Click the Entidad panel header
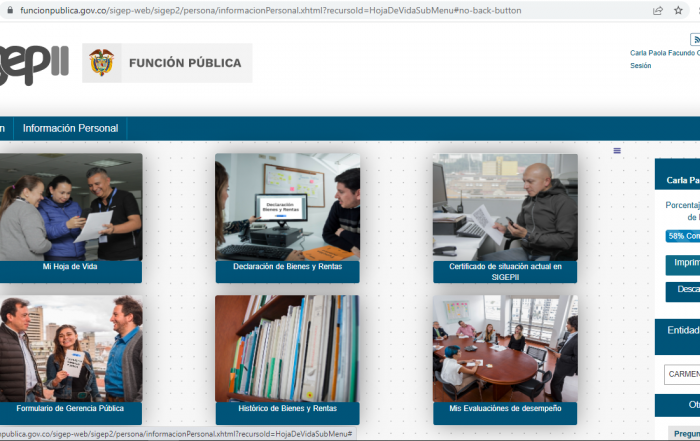This screenshot has height=441, width=700. coord(677,337)
